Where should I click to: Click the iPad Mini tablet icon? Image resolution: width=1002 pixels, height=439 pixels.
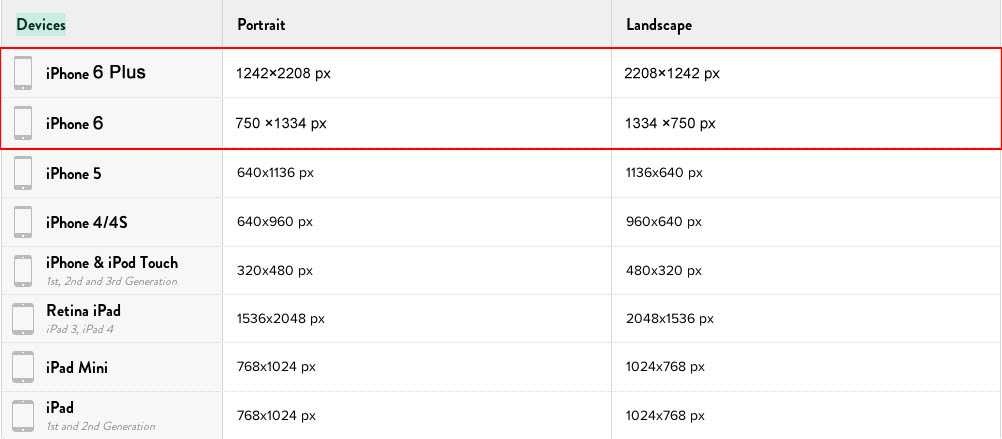[x=23, y=367]
